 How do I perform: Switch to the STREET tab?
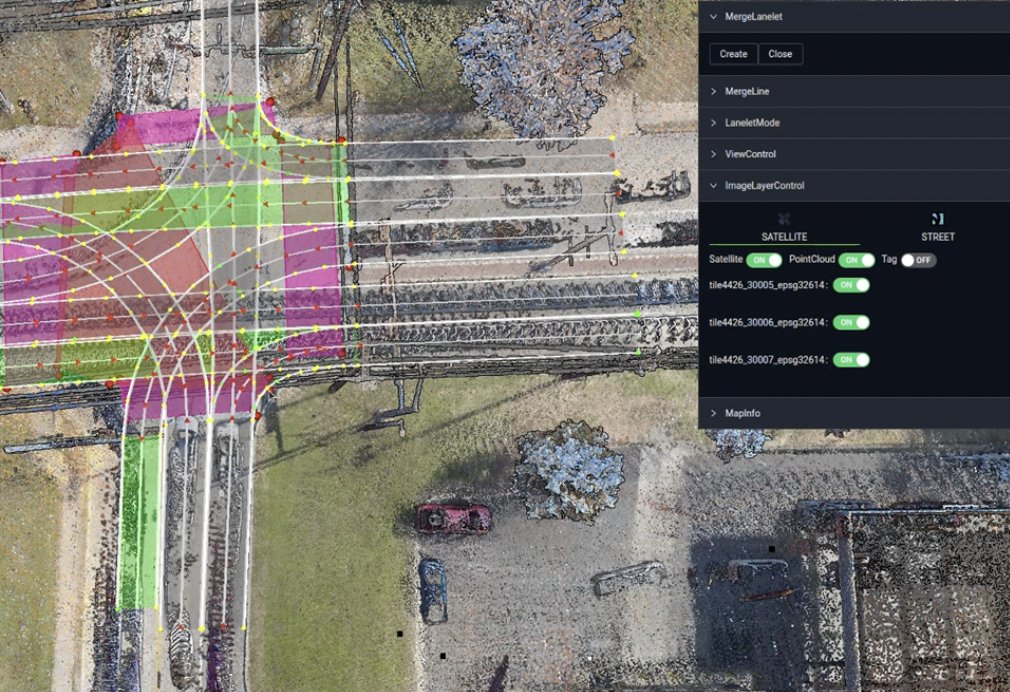coord(937,237)
